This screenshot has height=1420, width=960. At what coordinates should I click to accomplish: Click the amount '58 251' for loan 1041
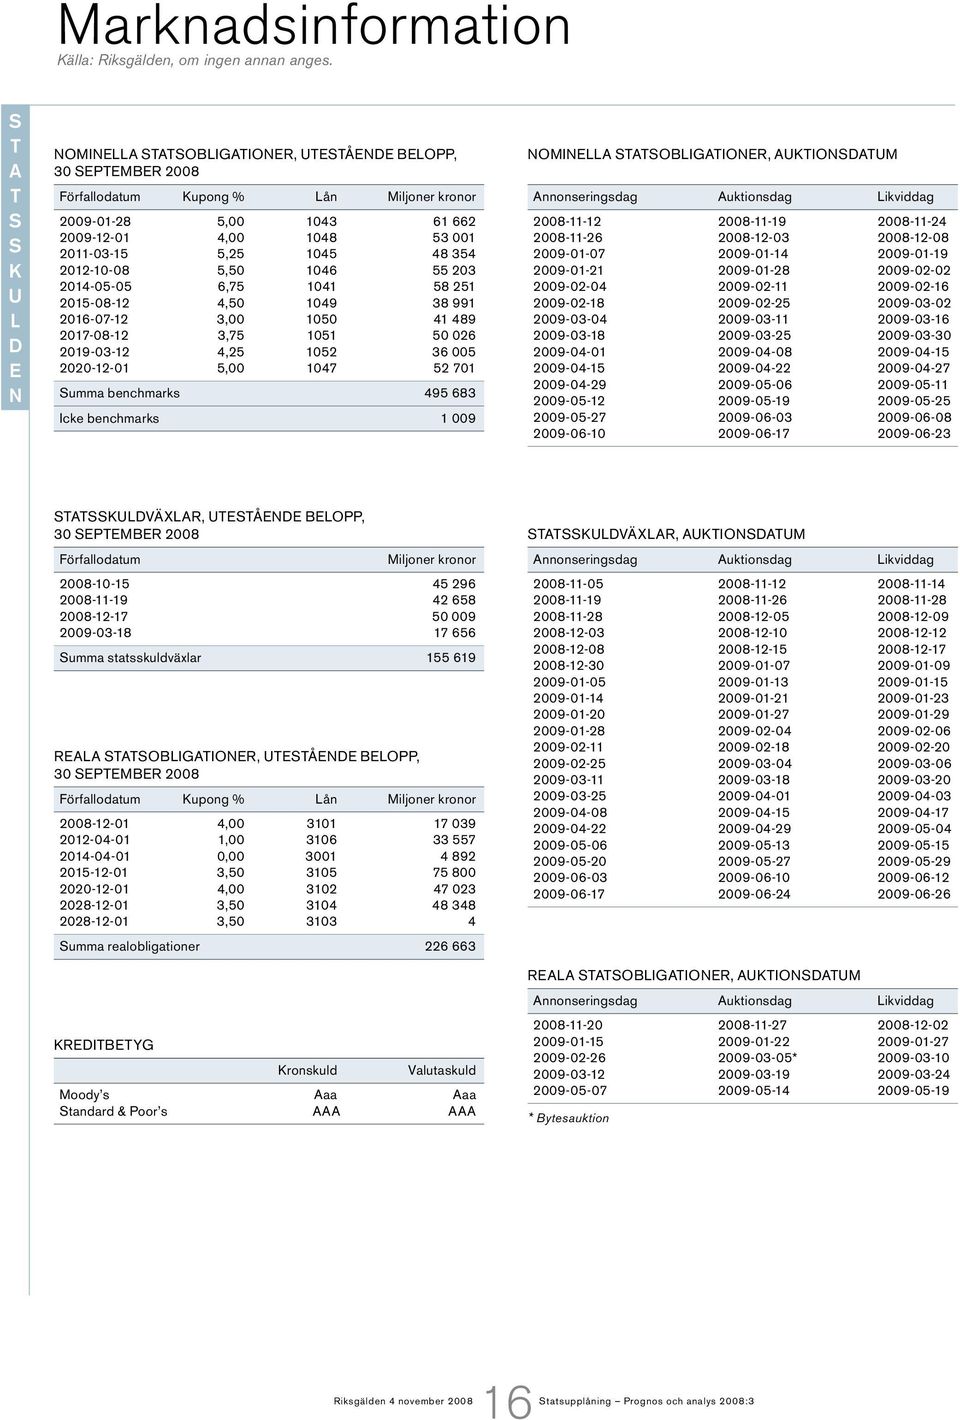454,286
